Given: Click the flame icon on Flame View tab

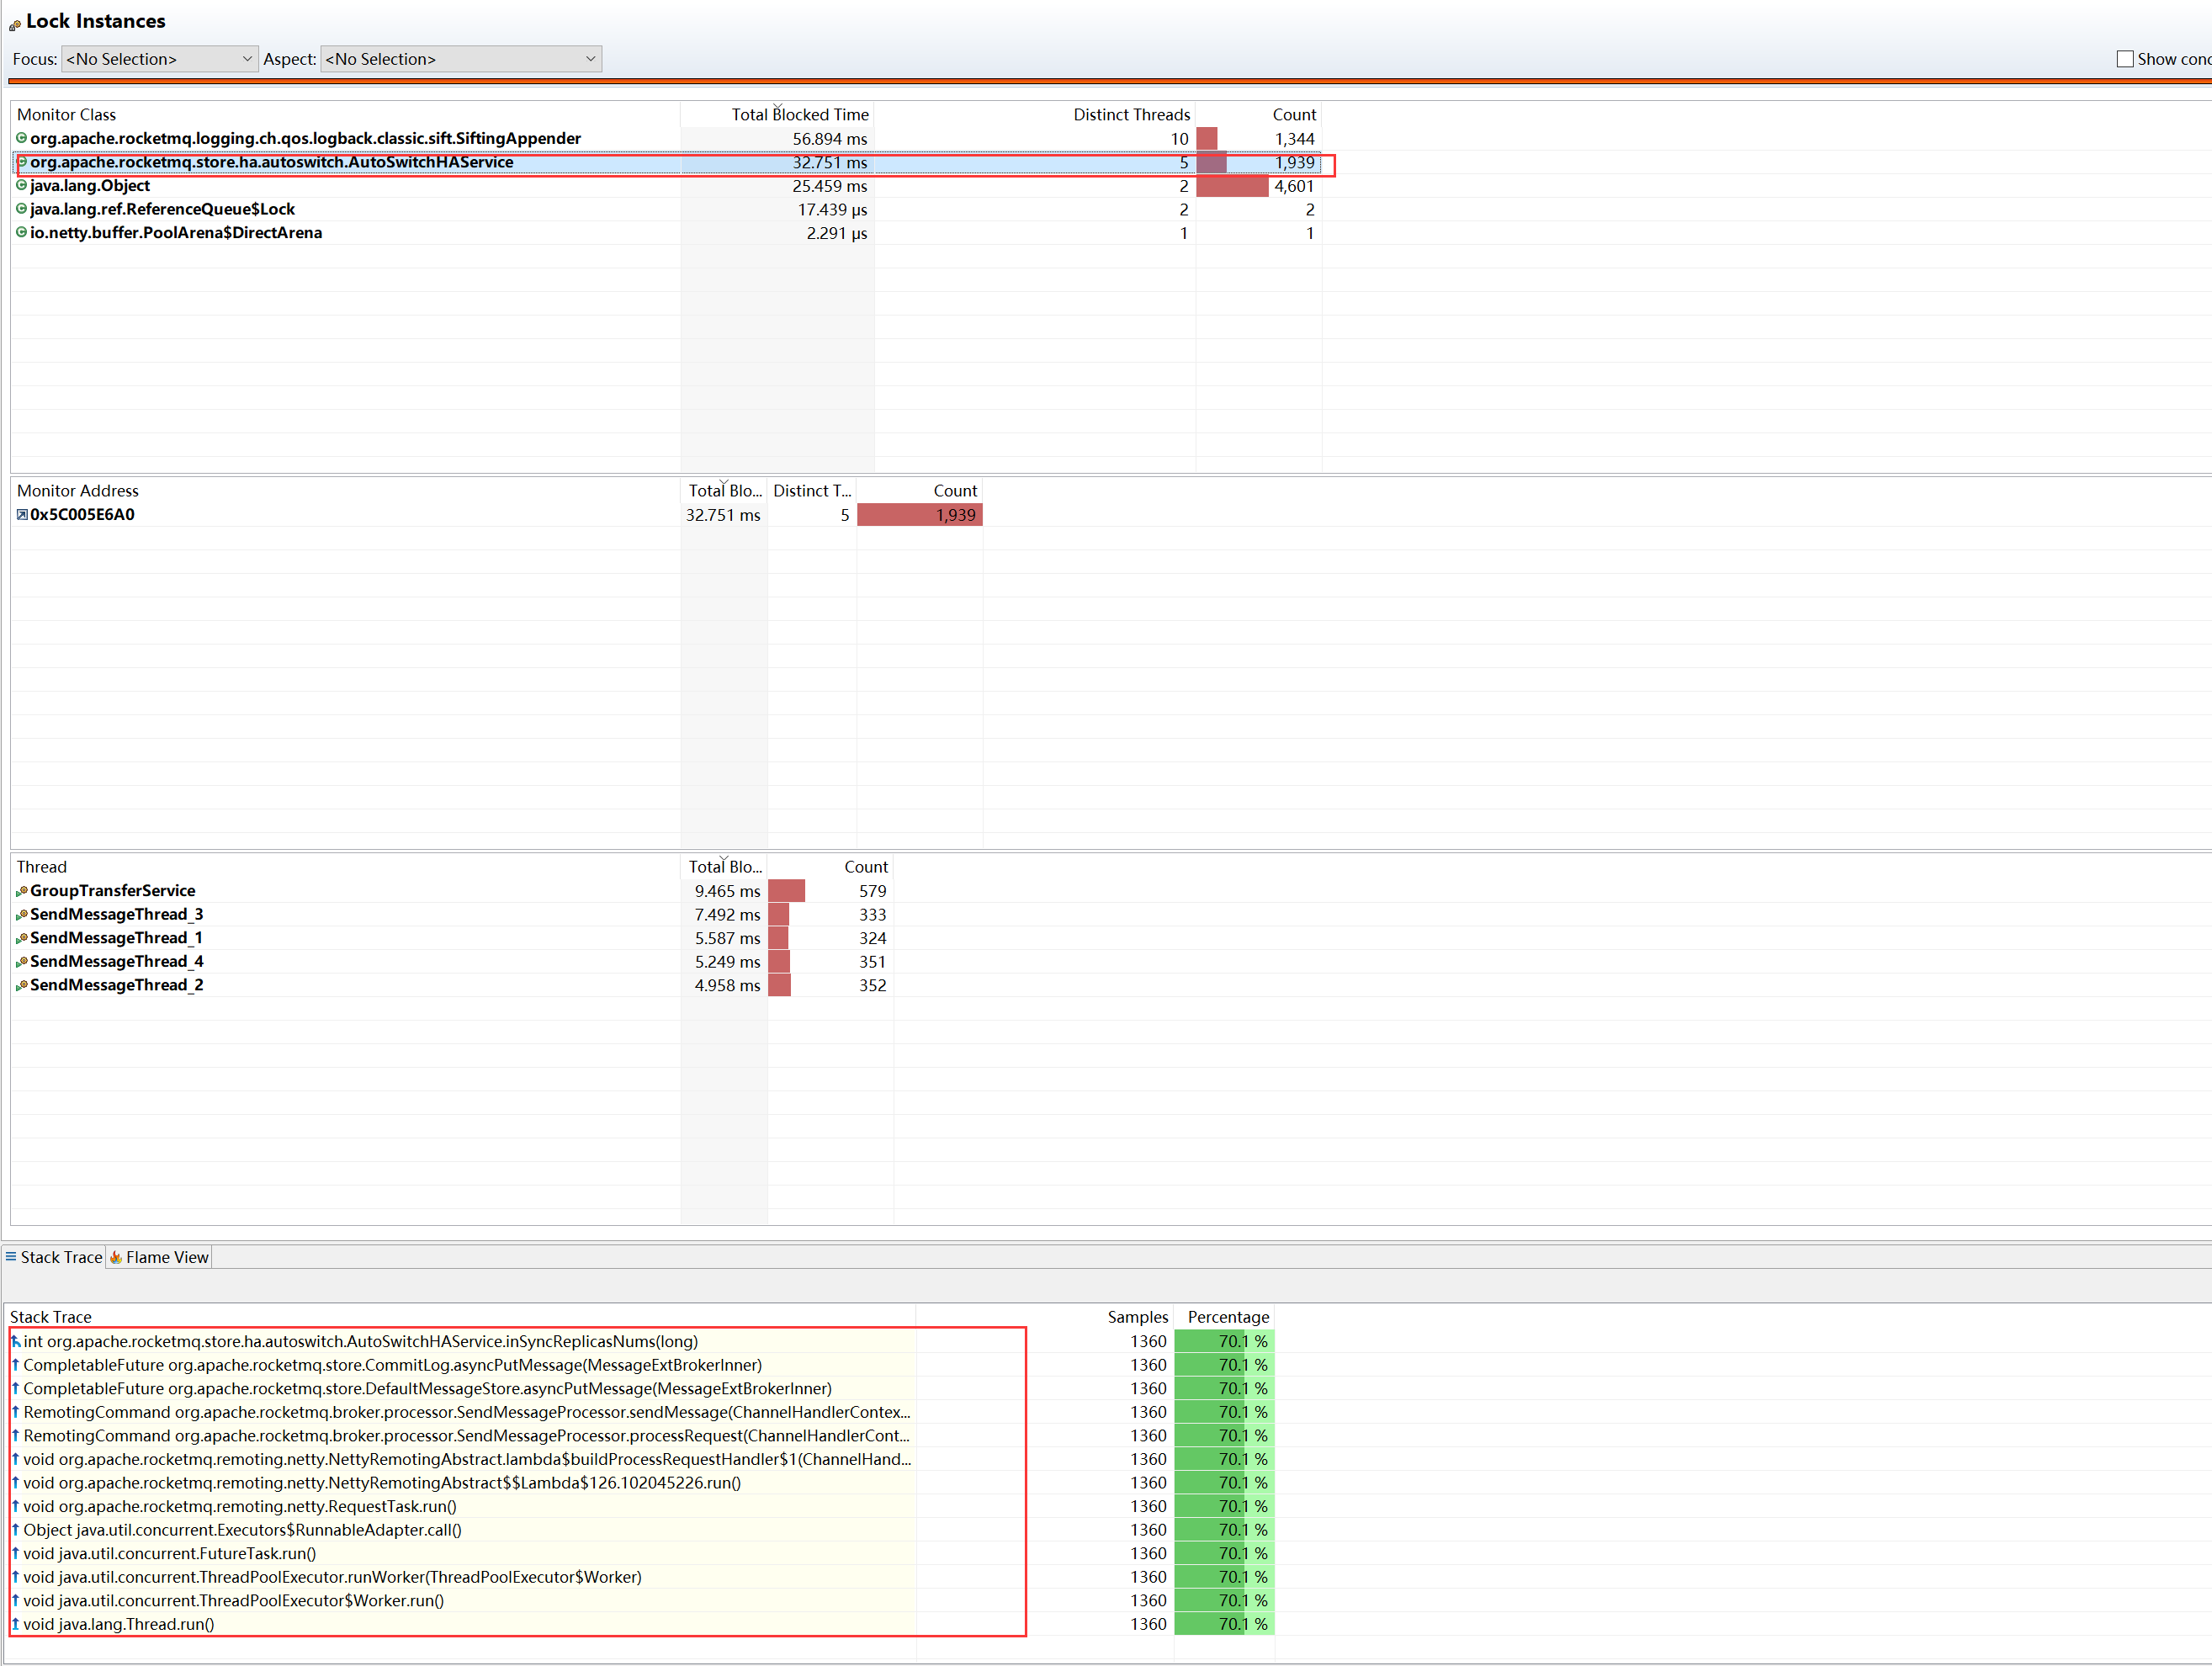Looking at the screenshot, I should click(x=117, y=1257).
